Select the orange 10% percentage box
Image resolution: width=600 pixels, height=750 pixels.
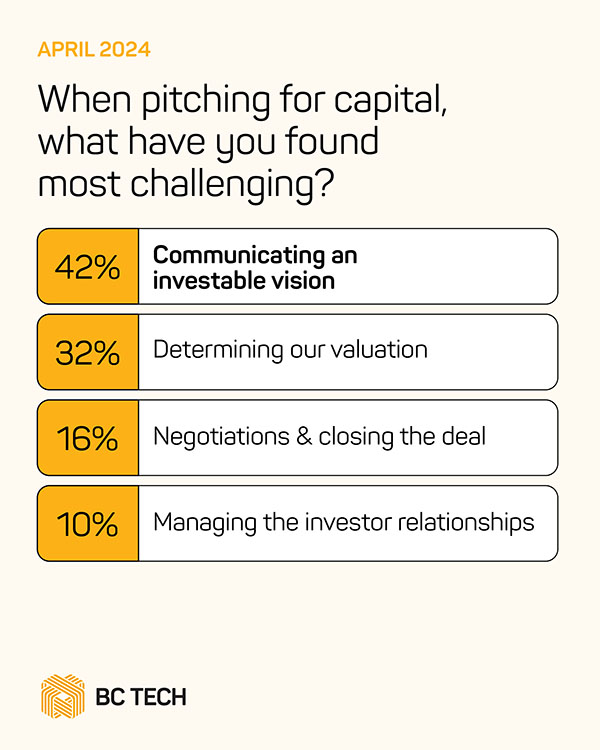[88, 523]
